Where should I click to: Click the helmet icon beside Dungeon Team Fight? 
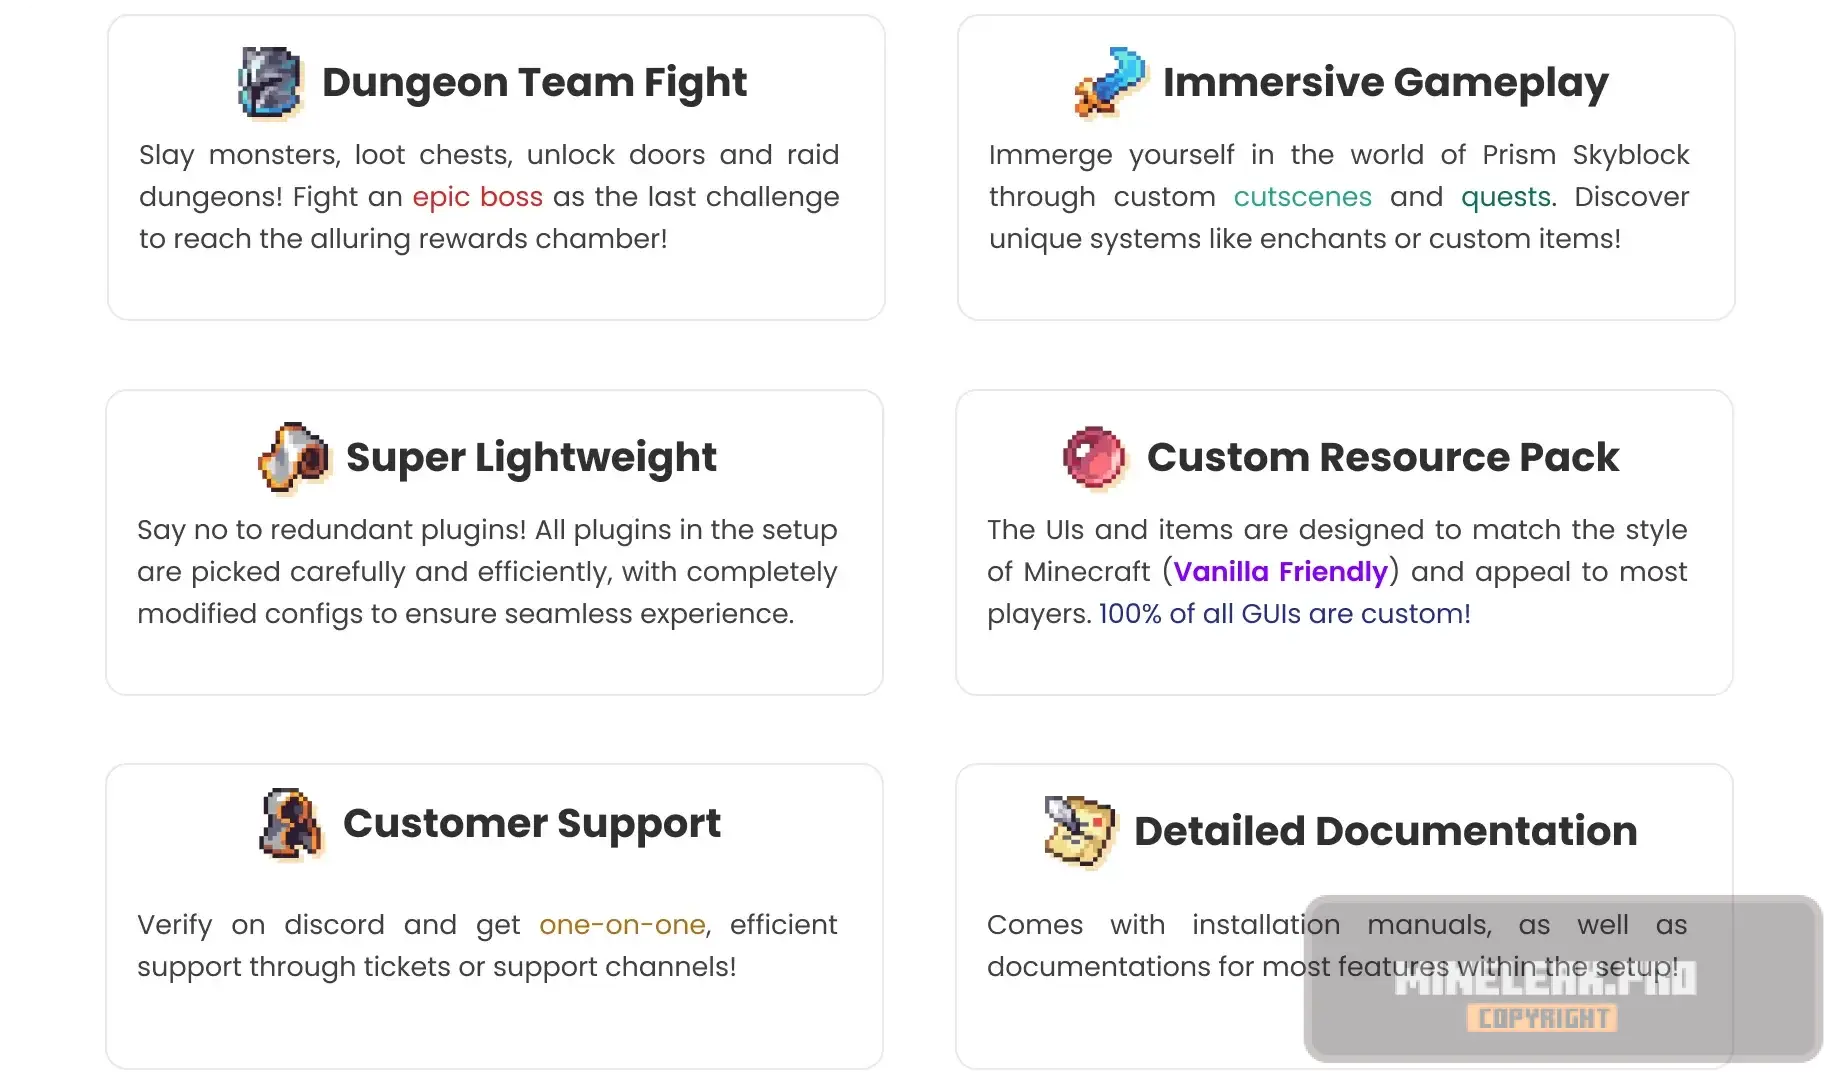coord(270,83)
